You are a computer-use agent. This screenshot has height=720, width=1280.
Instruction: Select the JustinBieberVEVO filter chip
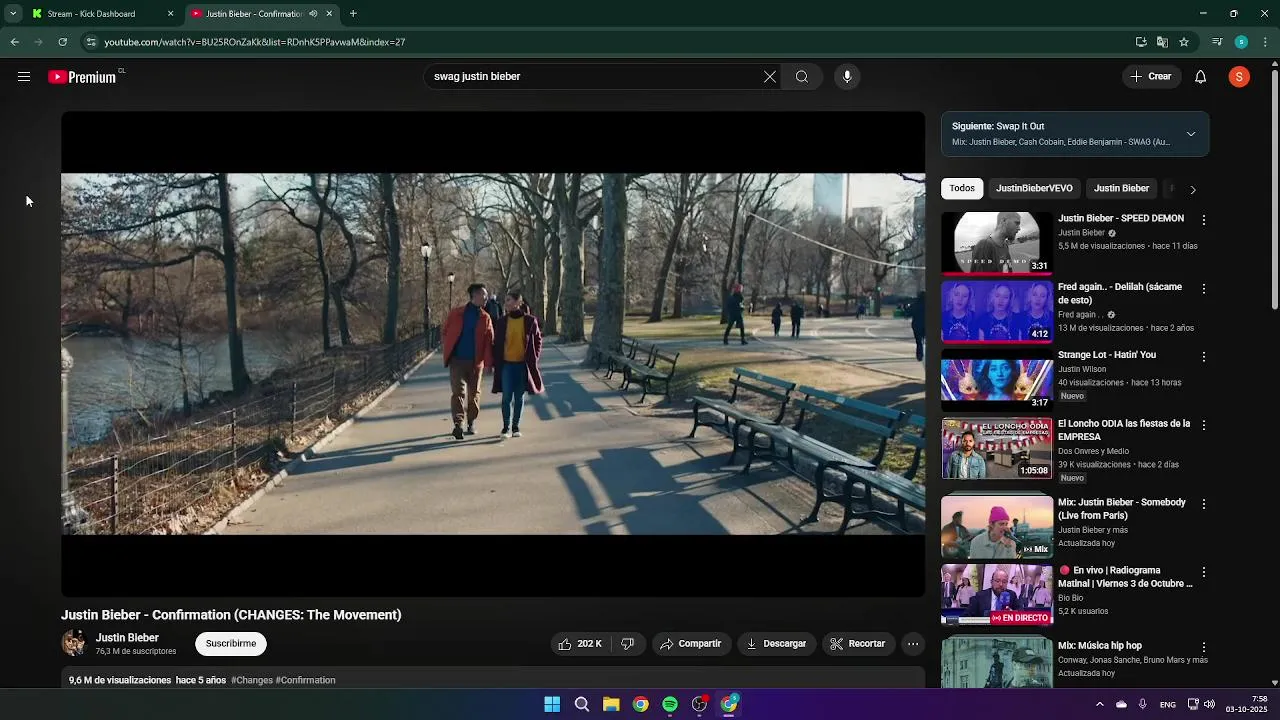point(1034,189)
